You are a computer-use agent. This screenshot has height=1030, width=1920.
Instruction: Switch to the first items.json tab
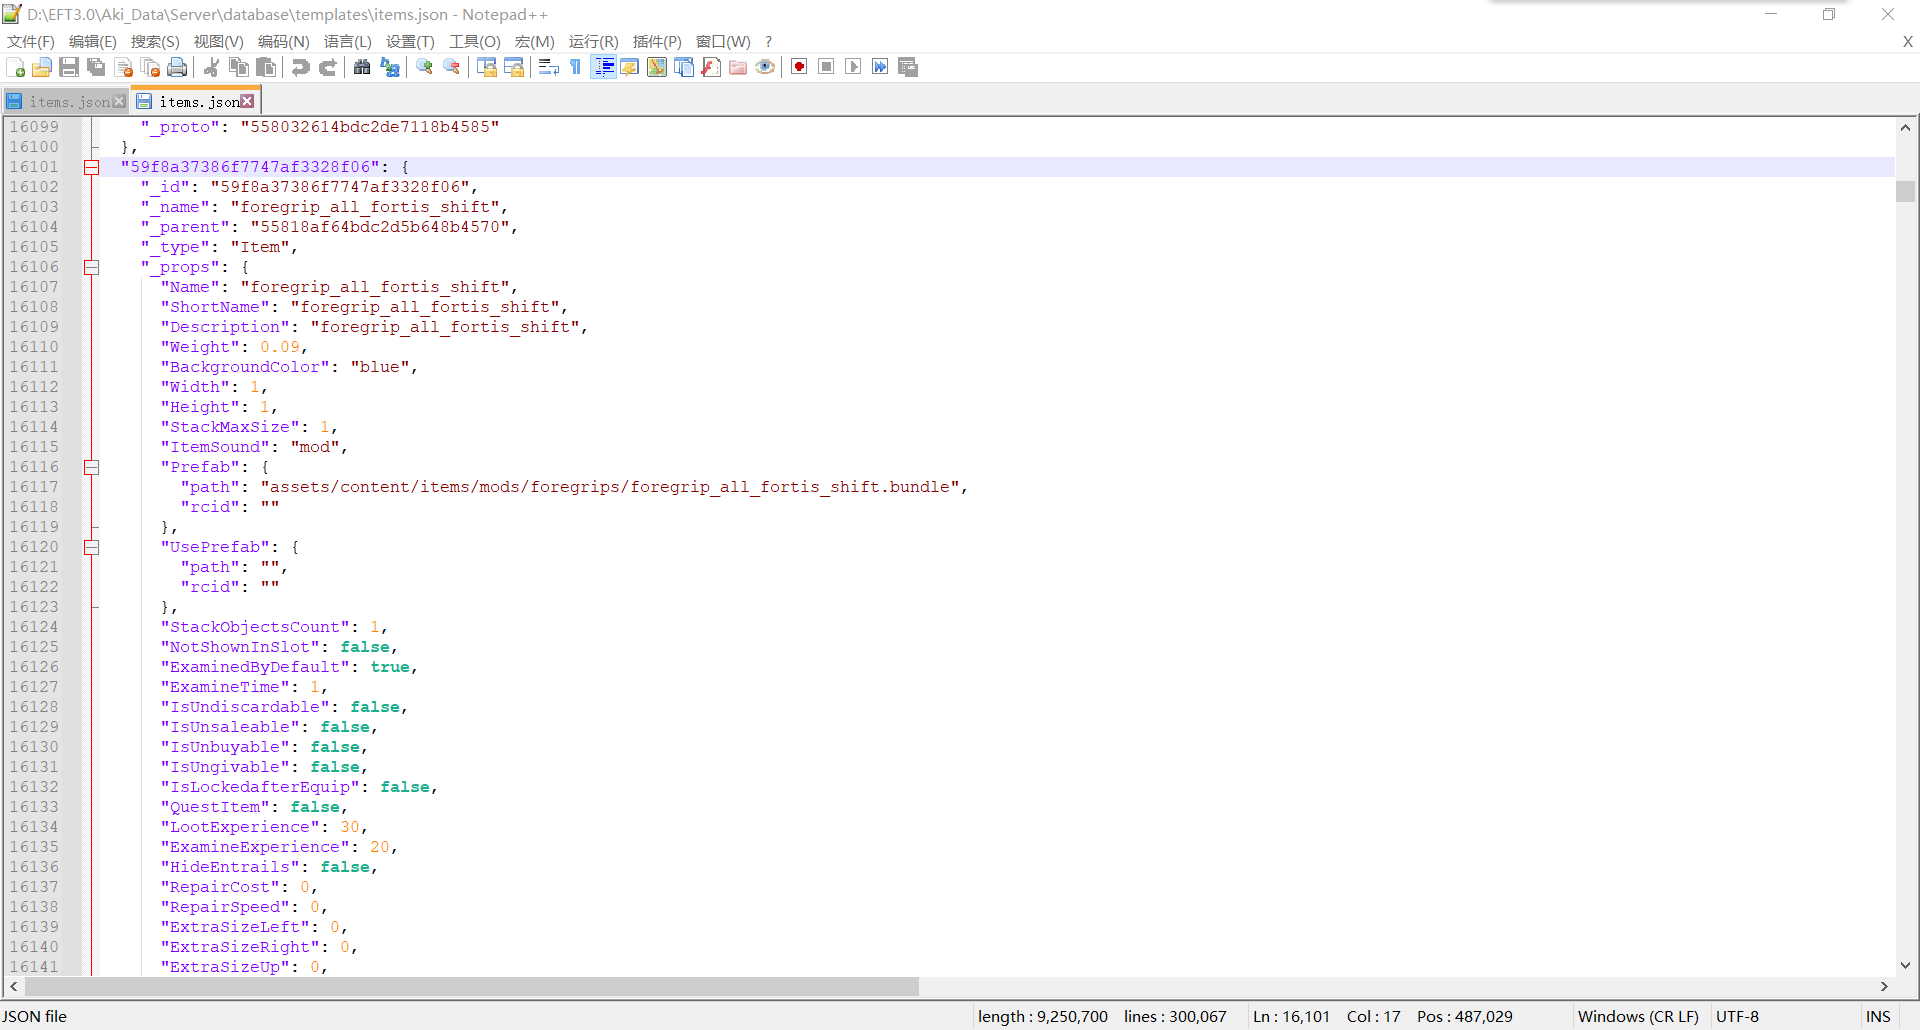coord(66,102)
